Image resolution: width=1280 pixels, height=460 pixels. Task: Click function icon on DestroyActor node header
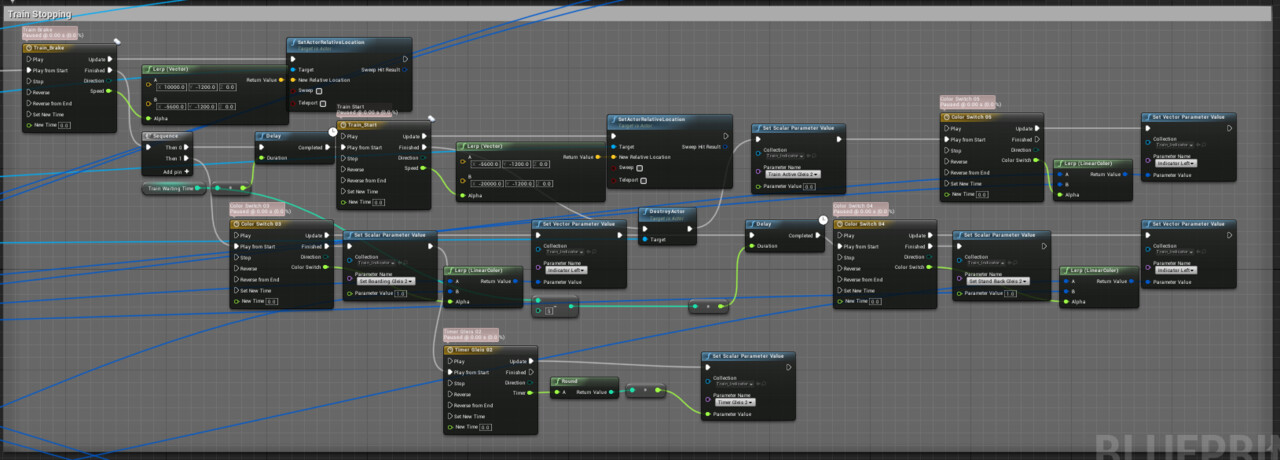click(646, 212)
